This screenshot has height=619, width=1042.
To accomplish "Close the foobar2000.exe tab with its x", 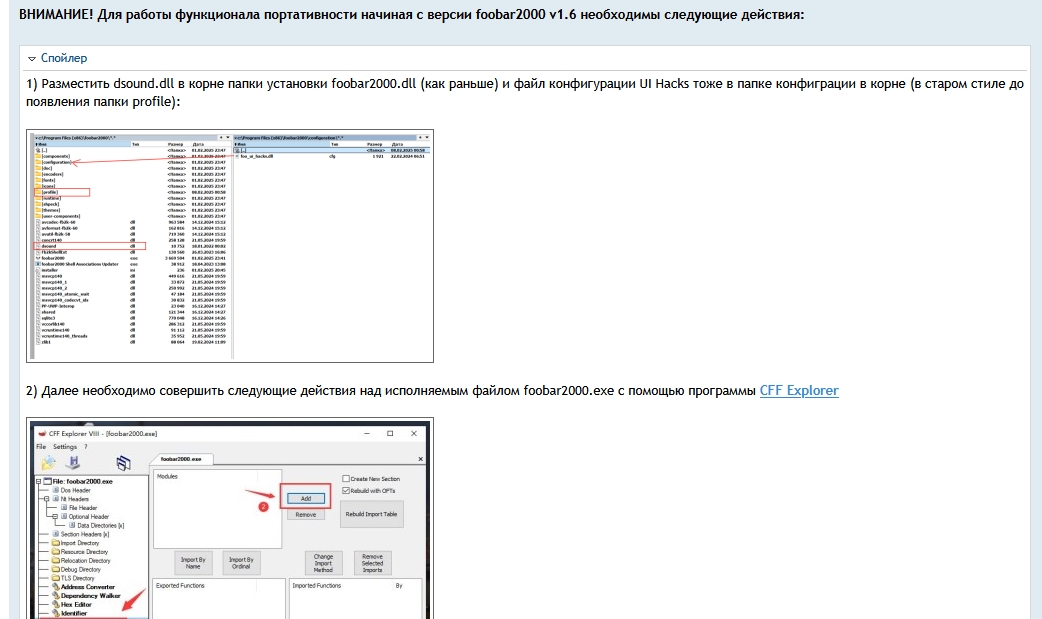I will [420, 459].
